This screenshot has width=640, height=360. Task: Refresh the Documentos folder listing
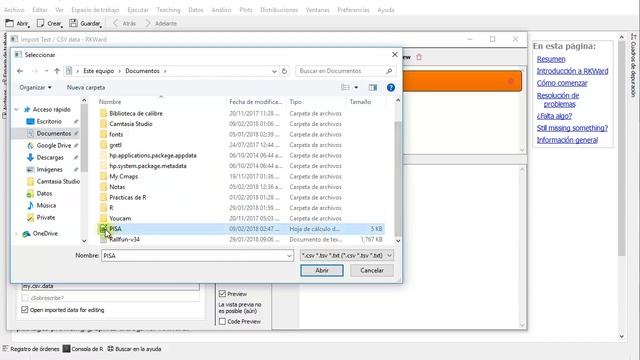[x=284, y=71]
